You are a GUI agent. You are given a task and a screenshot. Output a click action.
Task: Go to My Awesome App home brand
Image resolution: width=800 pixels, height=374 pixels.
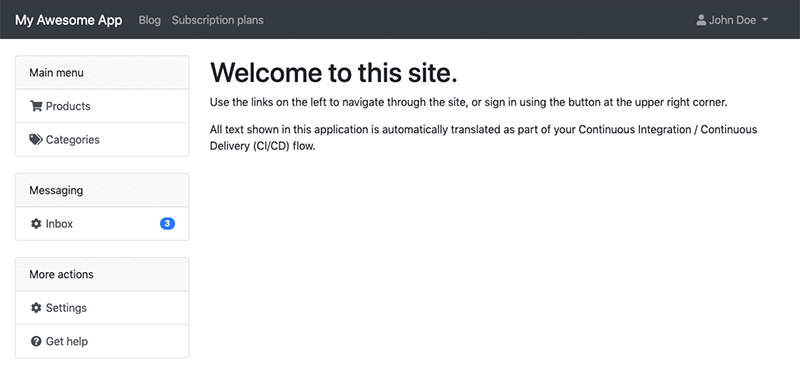68,20
